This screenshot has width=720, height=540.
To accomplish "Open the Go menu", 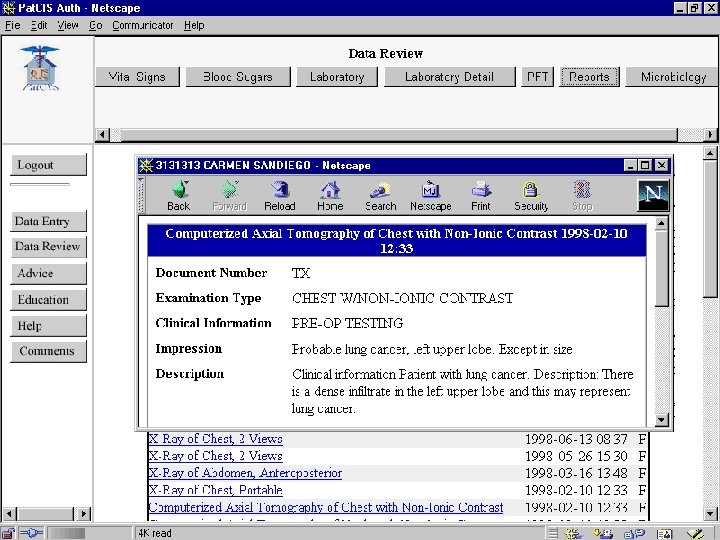I will point(96,25).
